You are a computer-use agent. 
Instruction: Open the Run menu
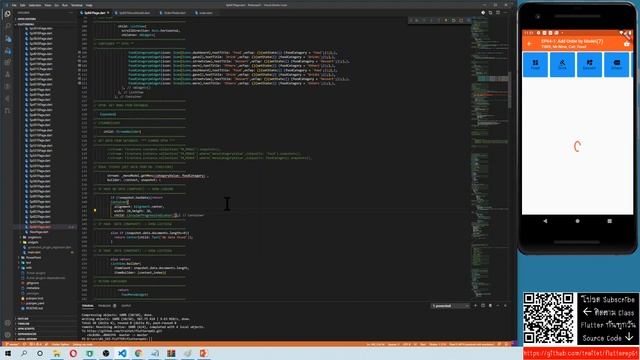coord(64,5)
